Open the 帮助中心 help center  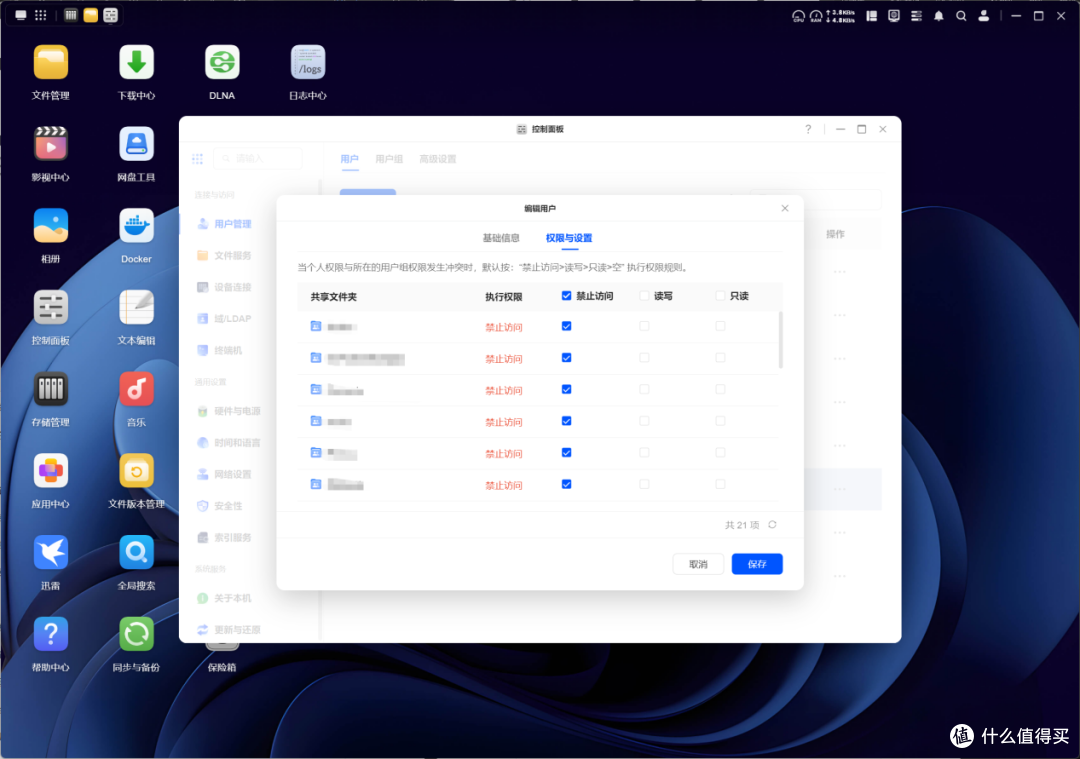coord(50,634)
